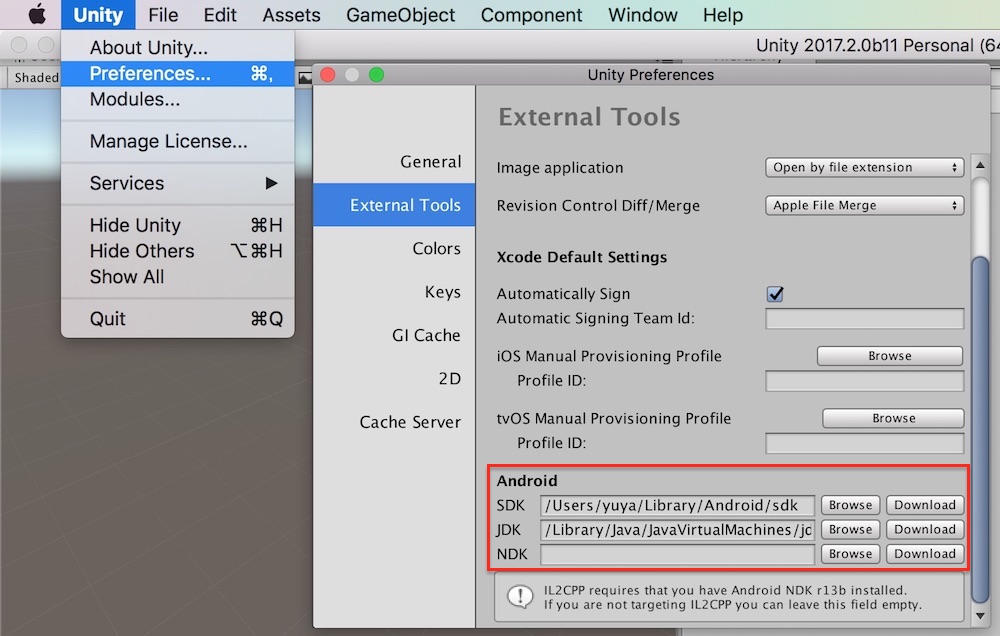This screenshot has height=636, width=1000.
Task: Click the JDK path field
Action: point(677,529)
